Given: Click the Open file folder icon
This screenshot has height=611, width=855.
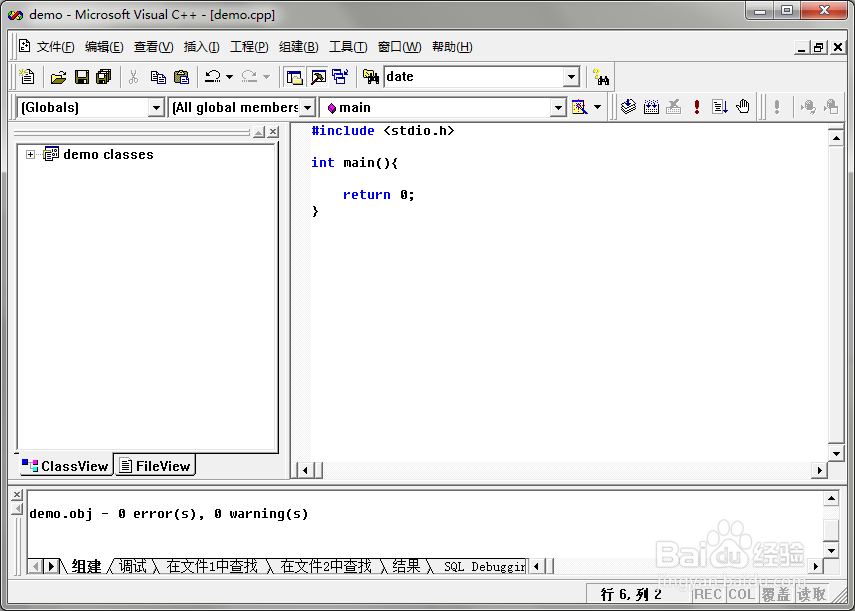Looking at the screenshot, I should (x=58, y=77).
